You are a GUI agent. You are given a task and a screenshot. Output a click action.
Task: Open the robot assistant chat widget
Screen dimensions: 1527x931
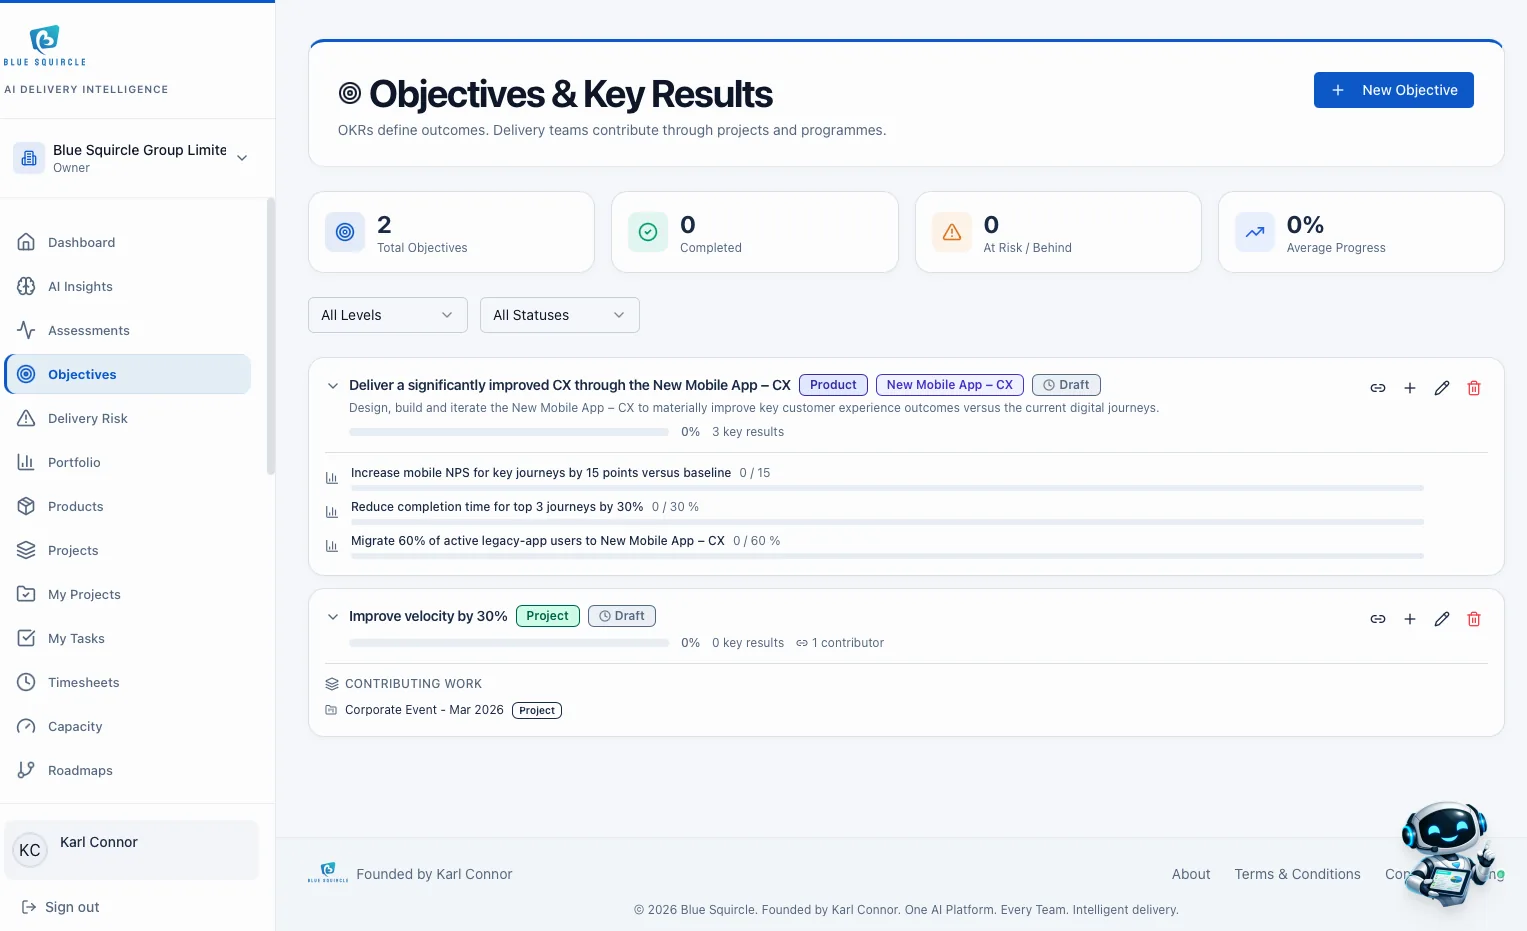click(x=1448, y=855)
